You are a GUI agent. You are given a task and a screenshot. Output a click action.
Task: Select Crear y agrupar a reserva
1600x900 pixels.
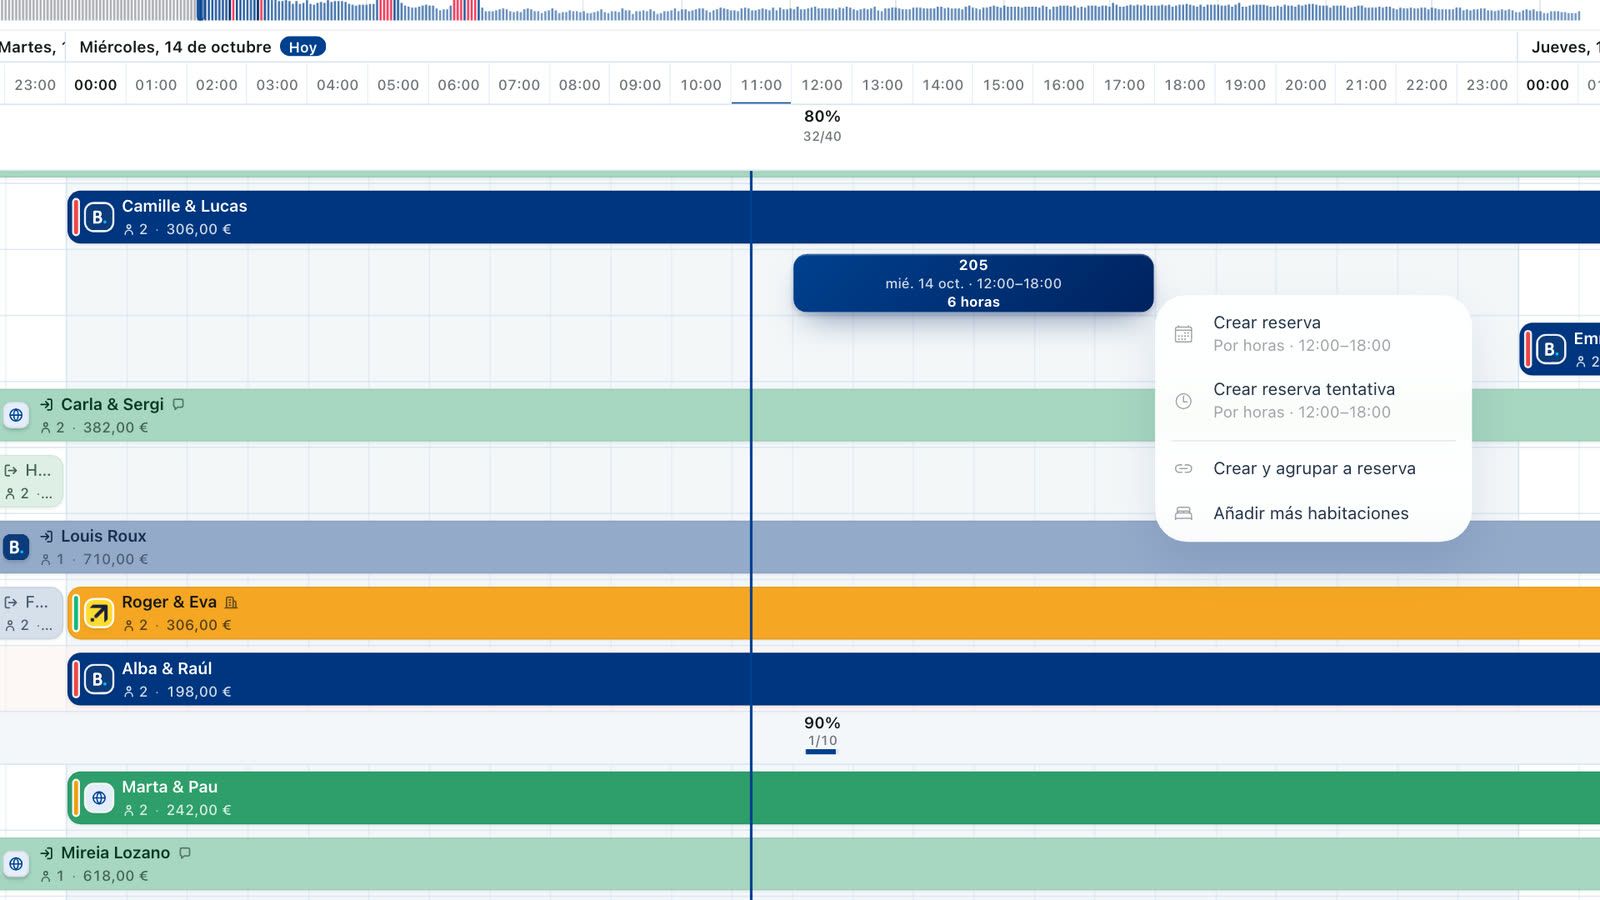[1313, 468]
